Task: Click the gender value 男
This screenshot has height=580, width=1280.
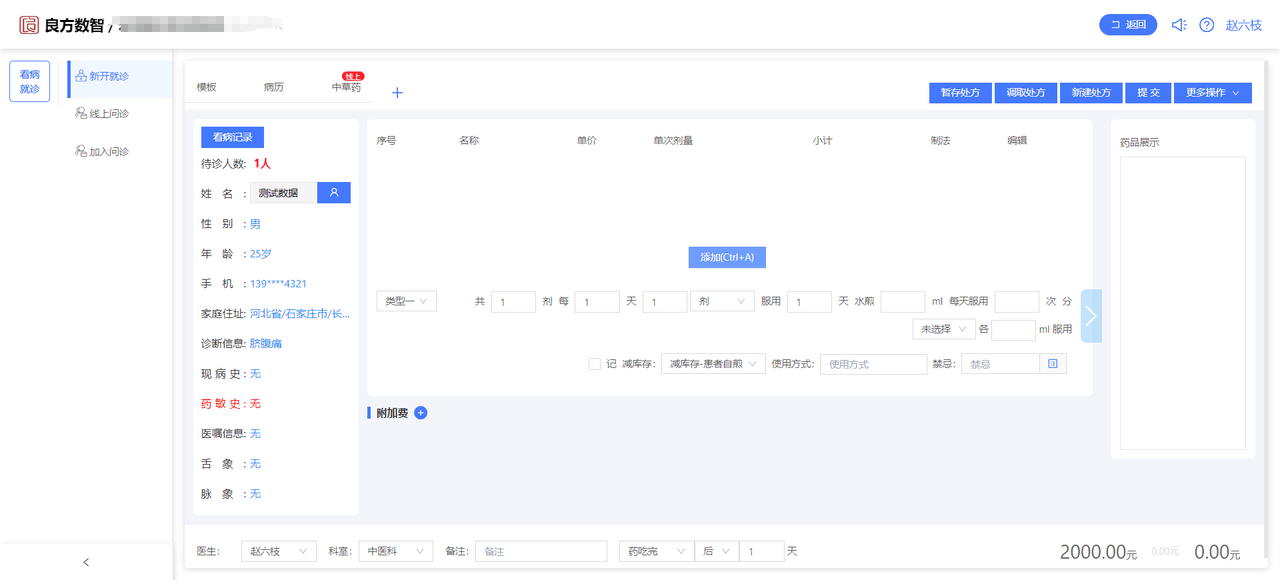Action: coord(255,223)
